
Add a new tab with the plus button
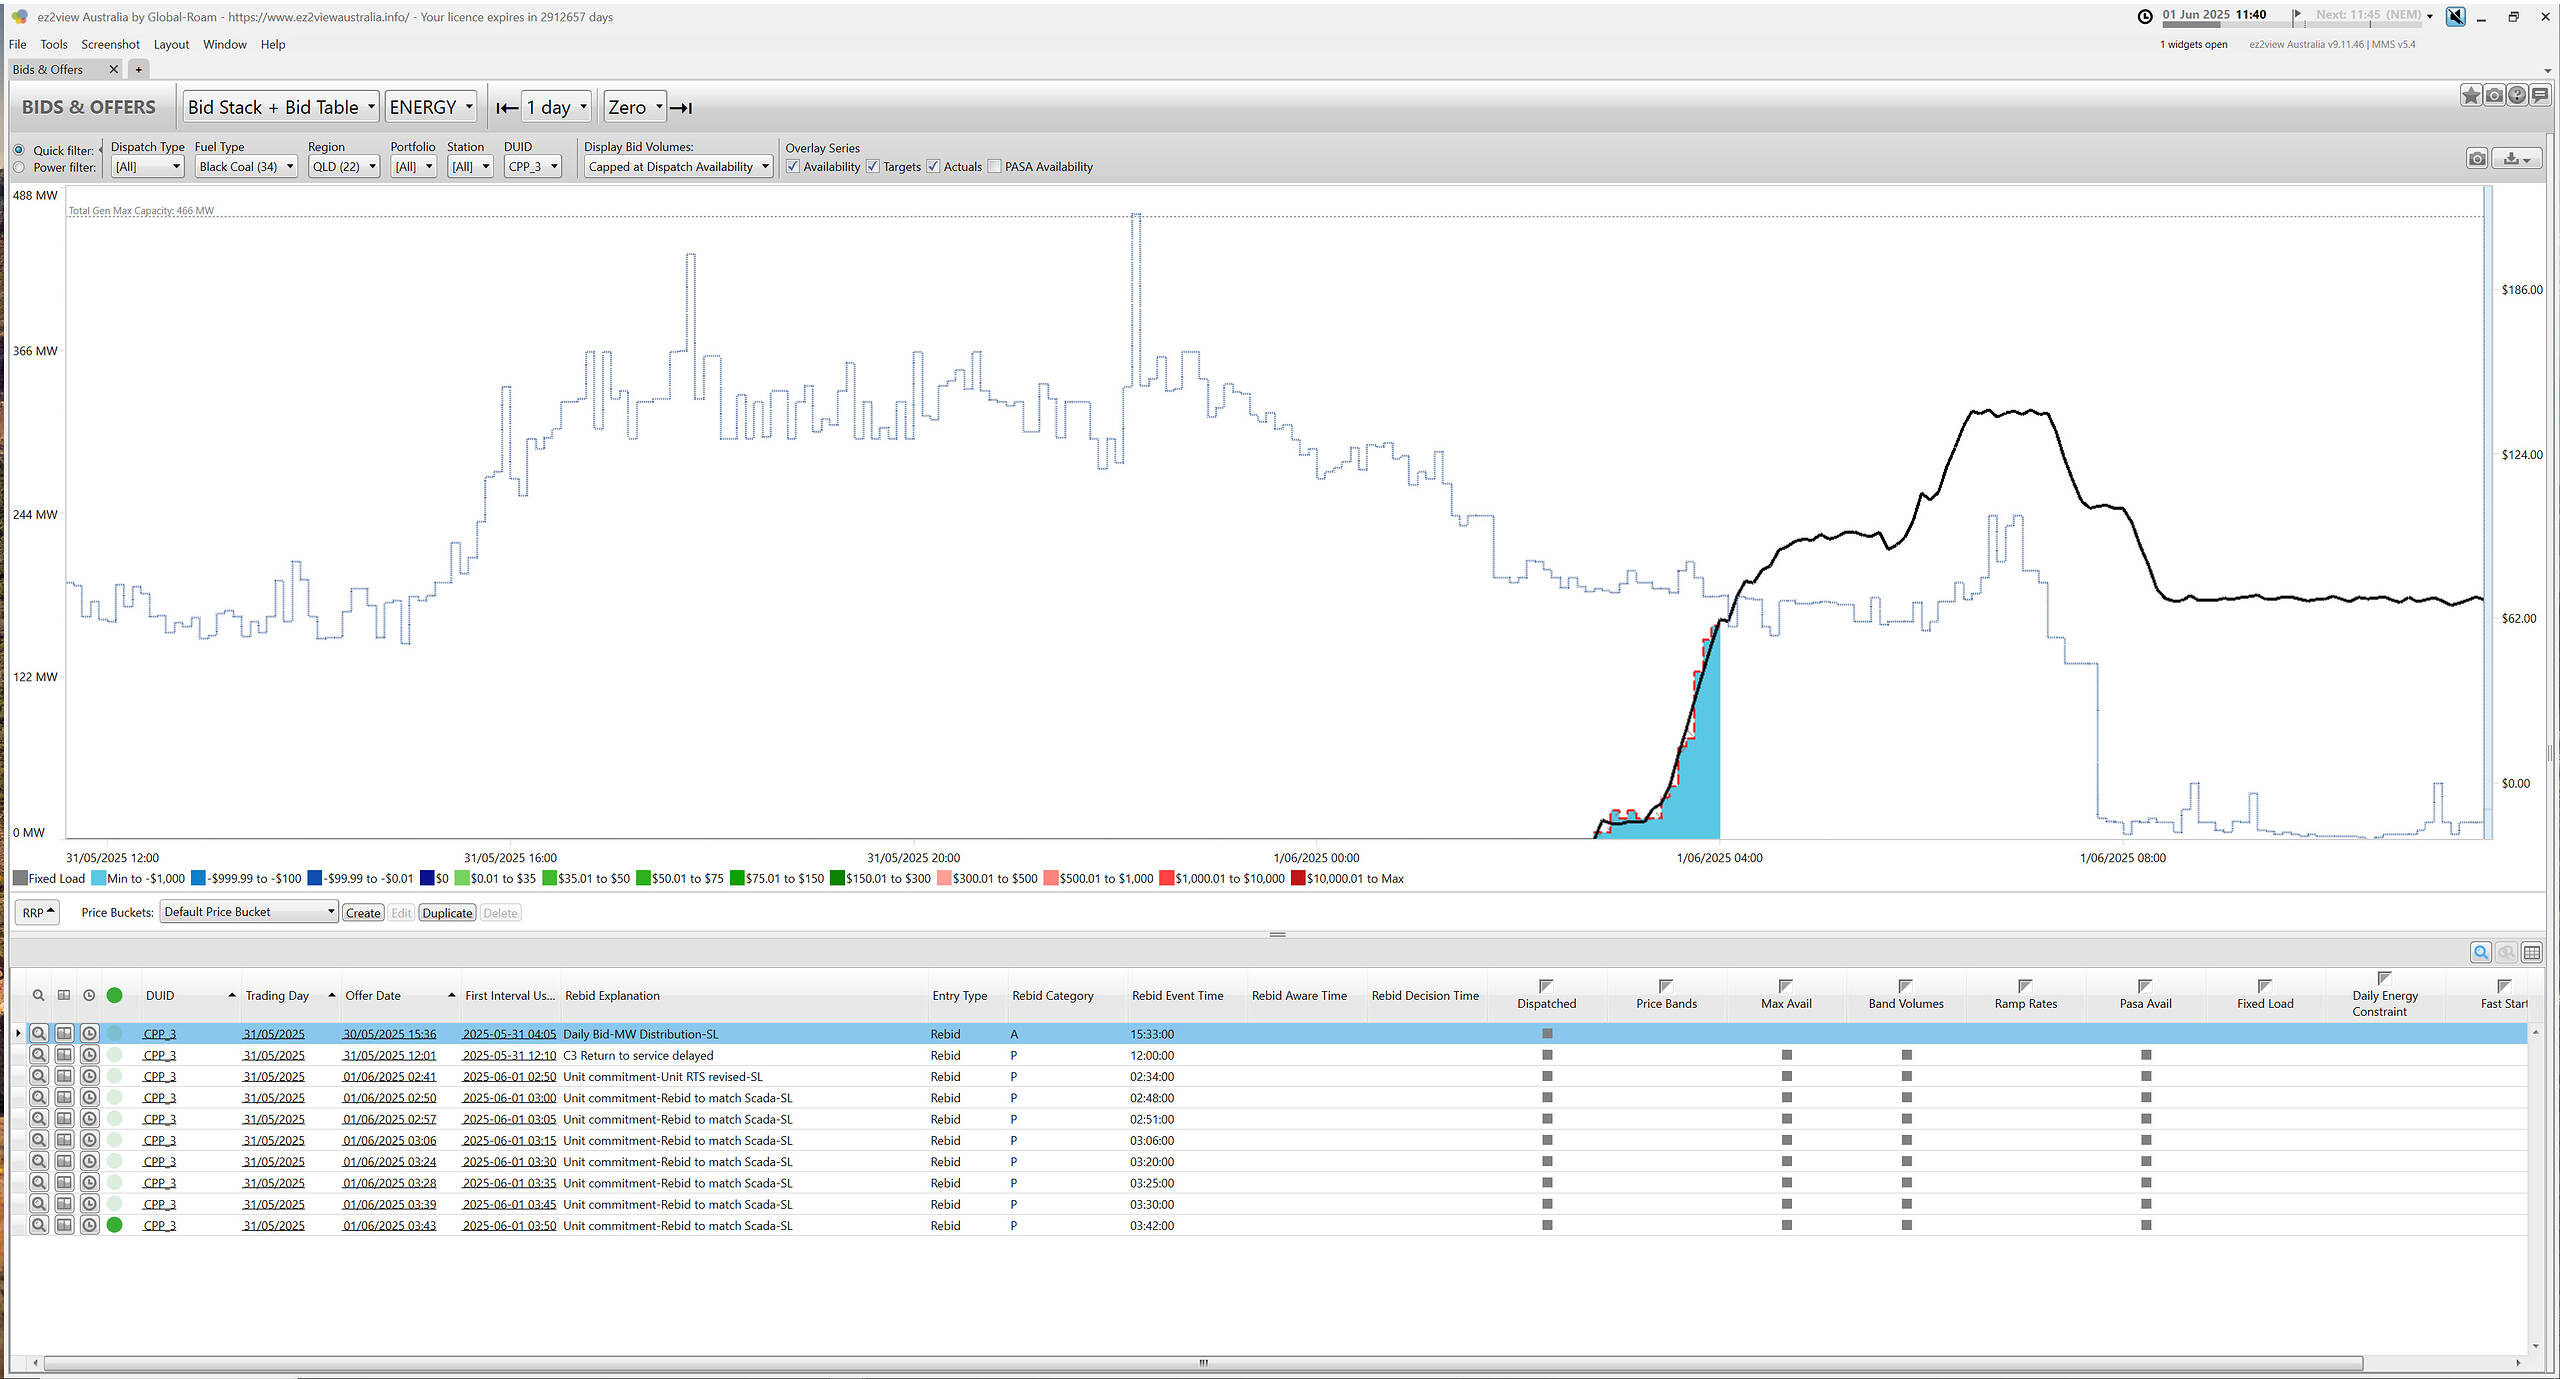[139, 70]
